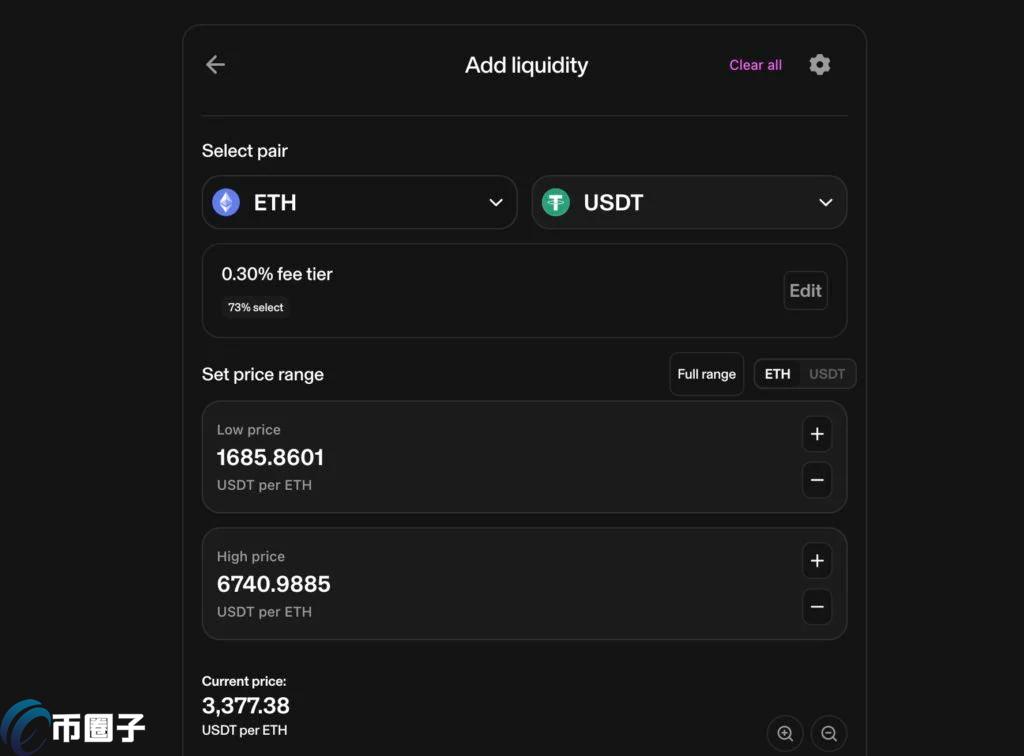Click the zoom in magnifier icon
Screen dimensions: 1024x756
tap(785, 734)
